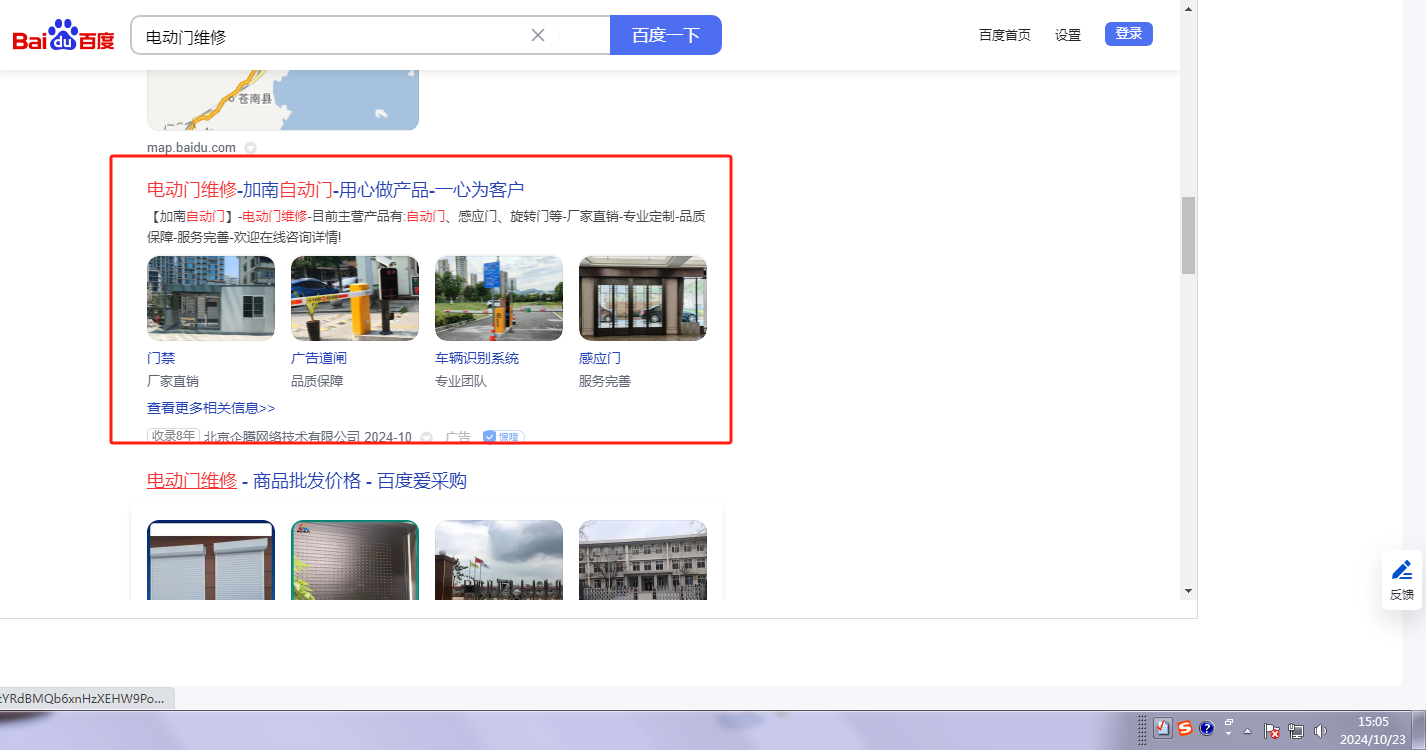The width and height of the screenshot is (1426, 750).
Task: Click the 广告 ad label
Action: (458, 437)
